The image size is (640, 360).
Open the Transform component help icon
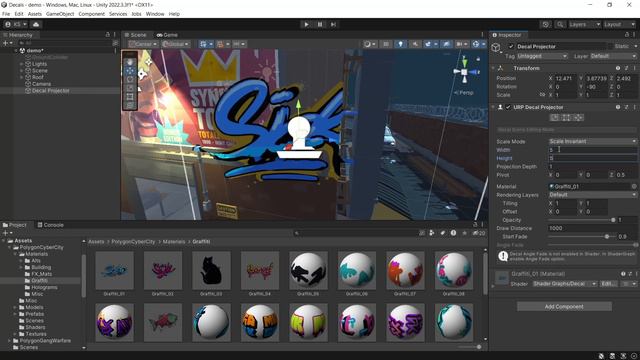[618, 68]
